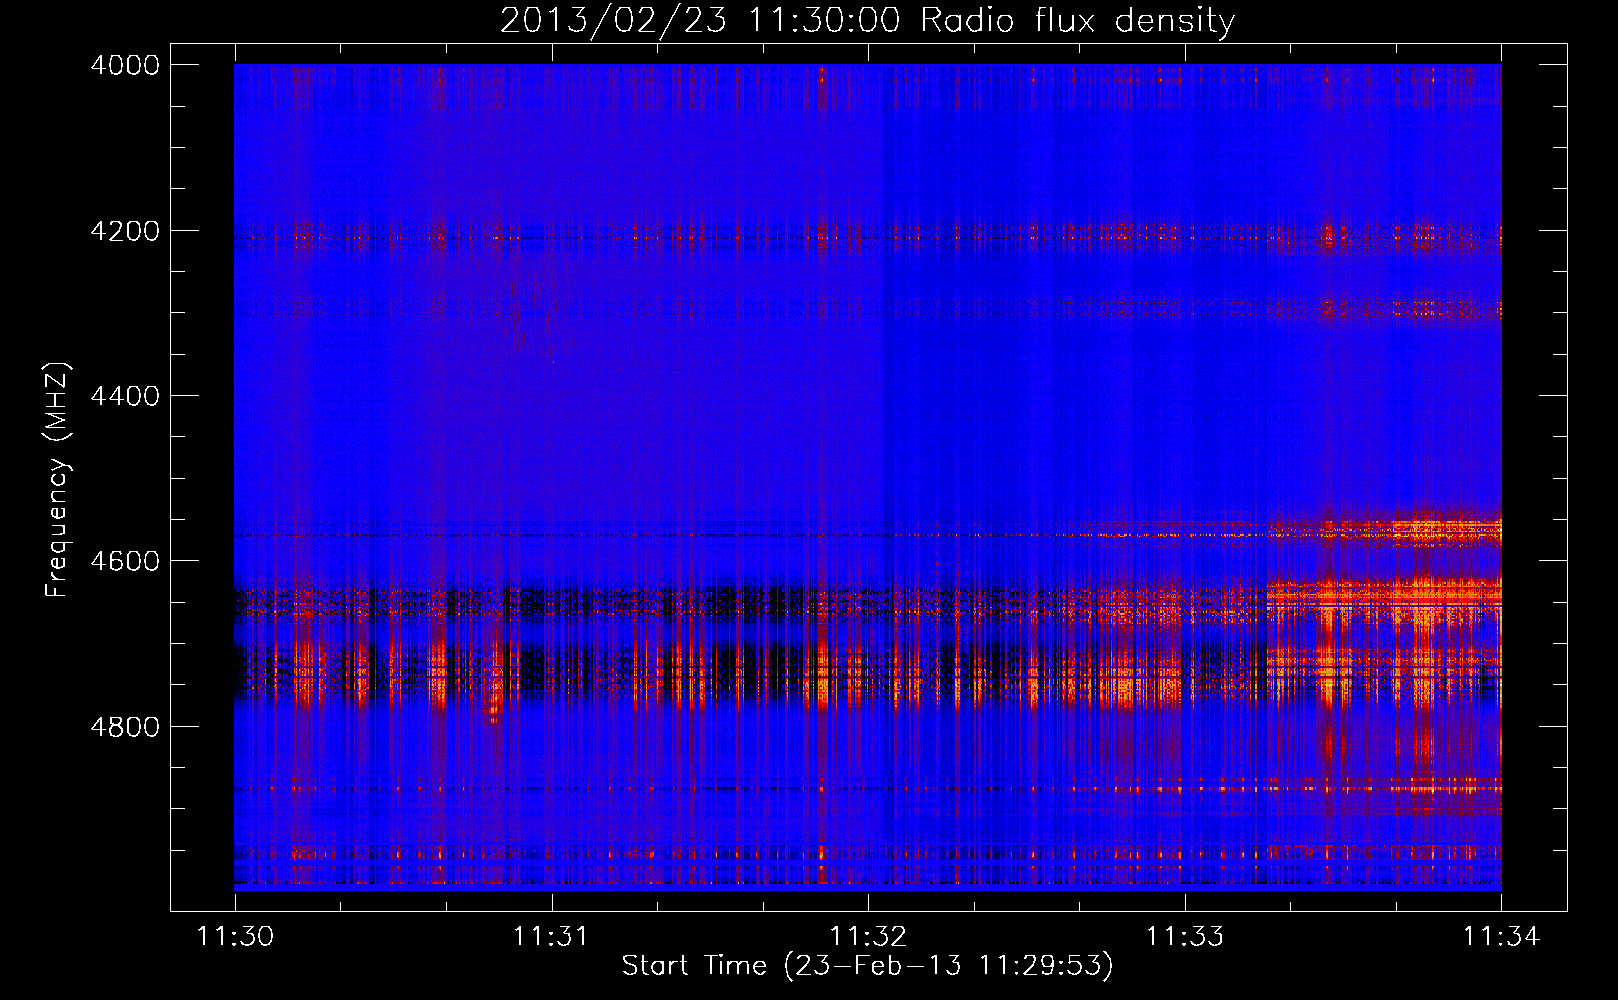This screenshot has width=1618, height=1000.
Task: Click the plot title "2013/02/23 11:30:00 Radio flux density"
Action: 867,20
